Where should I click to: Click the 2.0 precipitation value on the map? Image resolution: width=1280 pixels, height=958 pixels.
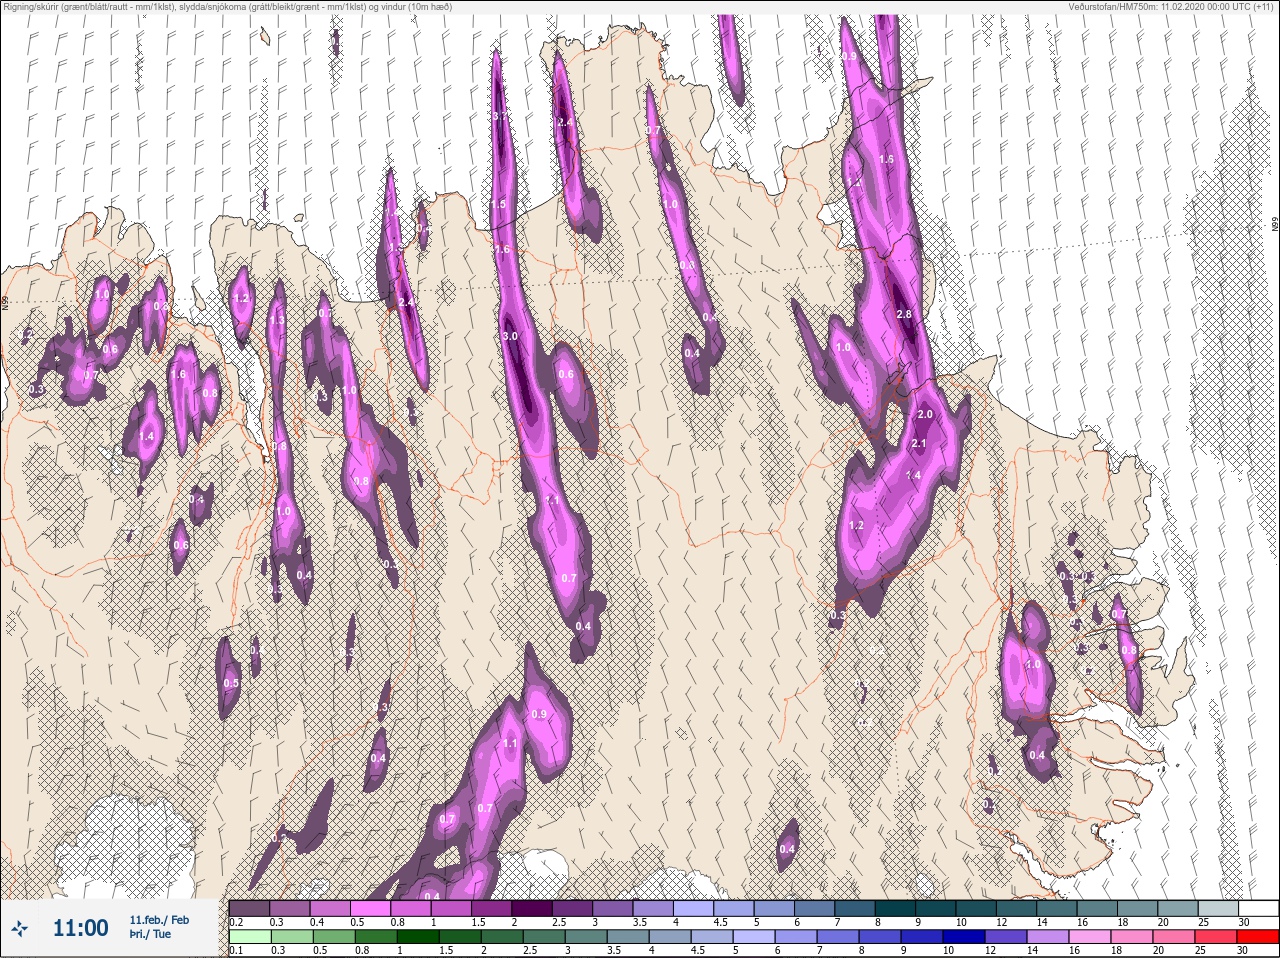pos(925,414)
